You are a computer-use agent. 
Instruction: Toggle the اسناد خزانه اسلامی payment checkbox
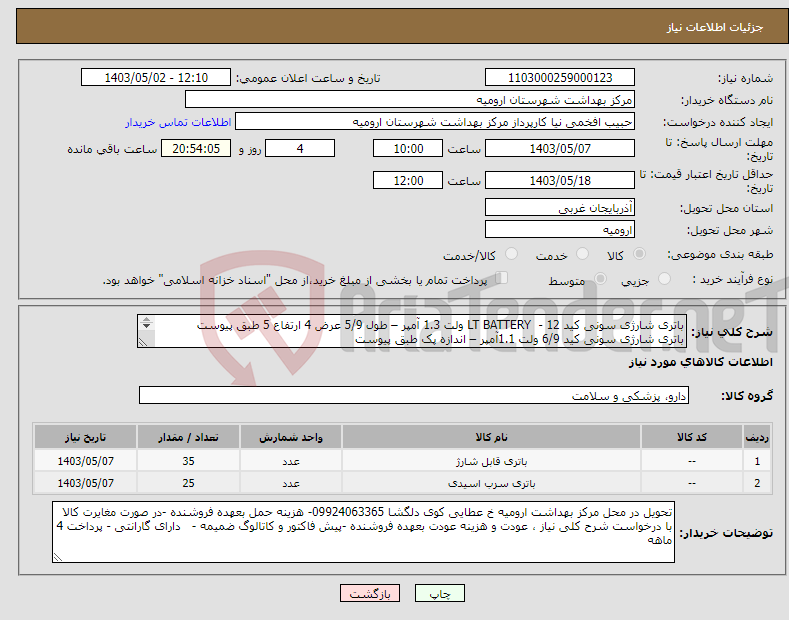point(502,278)
